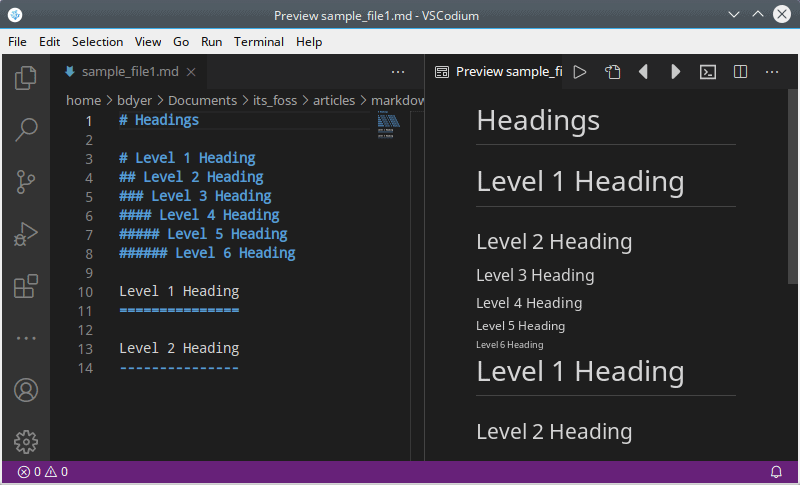Open editor tab's more actions ellipsis
The image size is (800, 485).
(398, 72)
